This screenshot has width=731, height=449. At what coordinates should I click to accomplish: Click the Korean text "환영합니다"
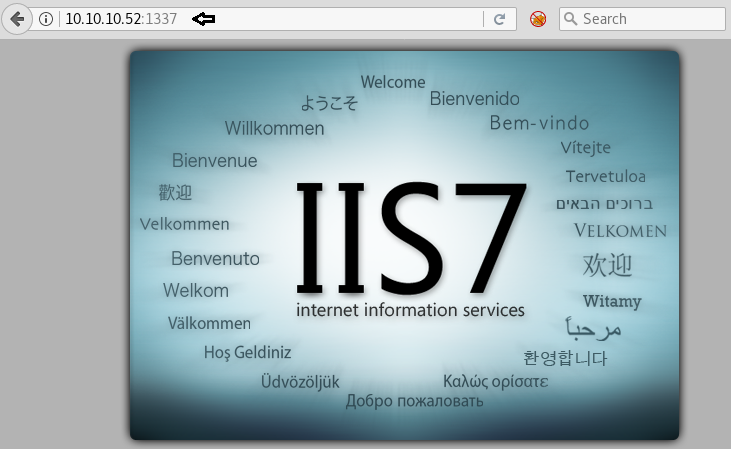[565, 358]
